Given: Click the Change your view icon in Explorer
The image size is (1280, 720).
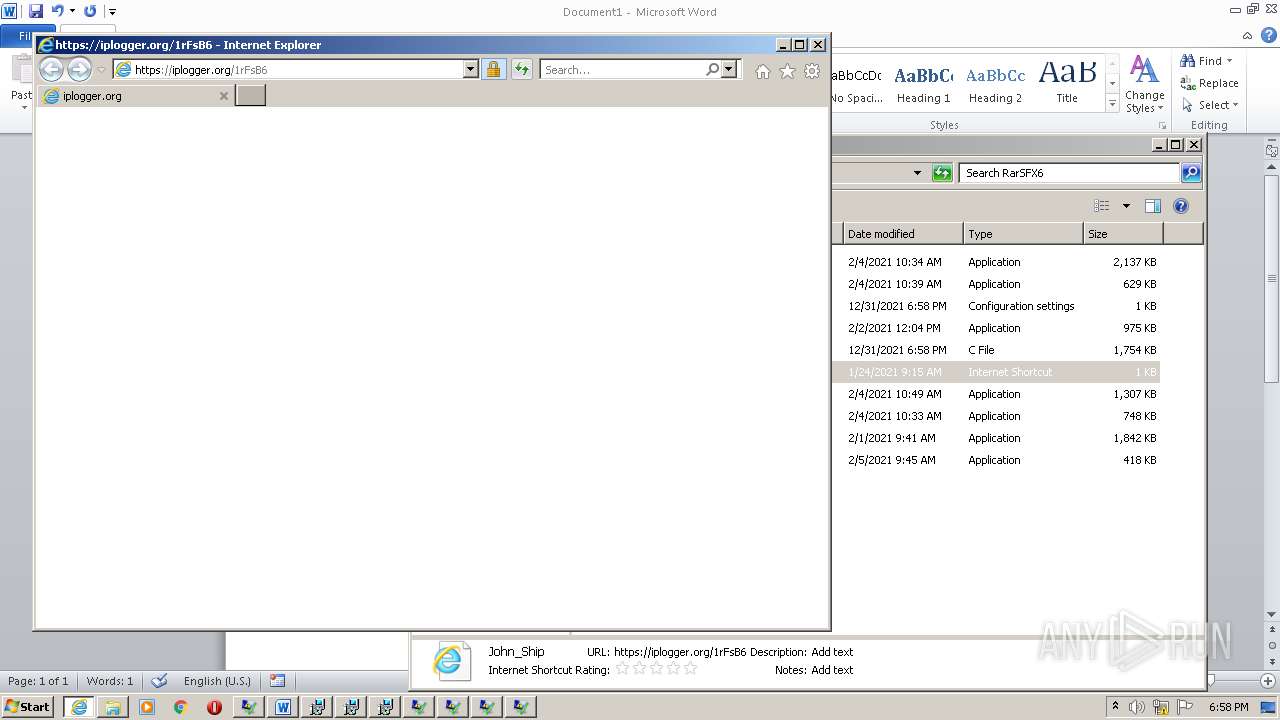Looking at the screenshot, I should tap(1102, 206).
